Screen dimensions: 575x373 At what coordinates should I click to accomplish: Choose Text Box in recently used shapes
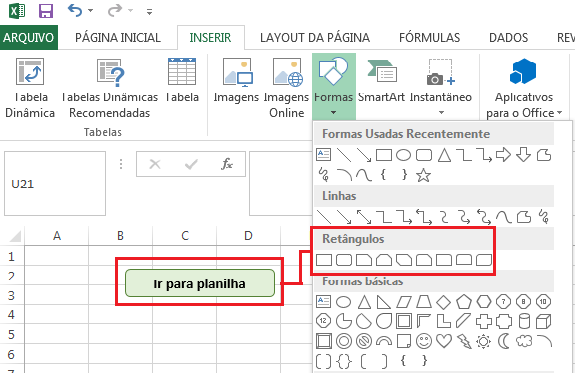tap(323, 155)
